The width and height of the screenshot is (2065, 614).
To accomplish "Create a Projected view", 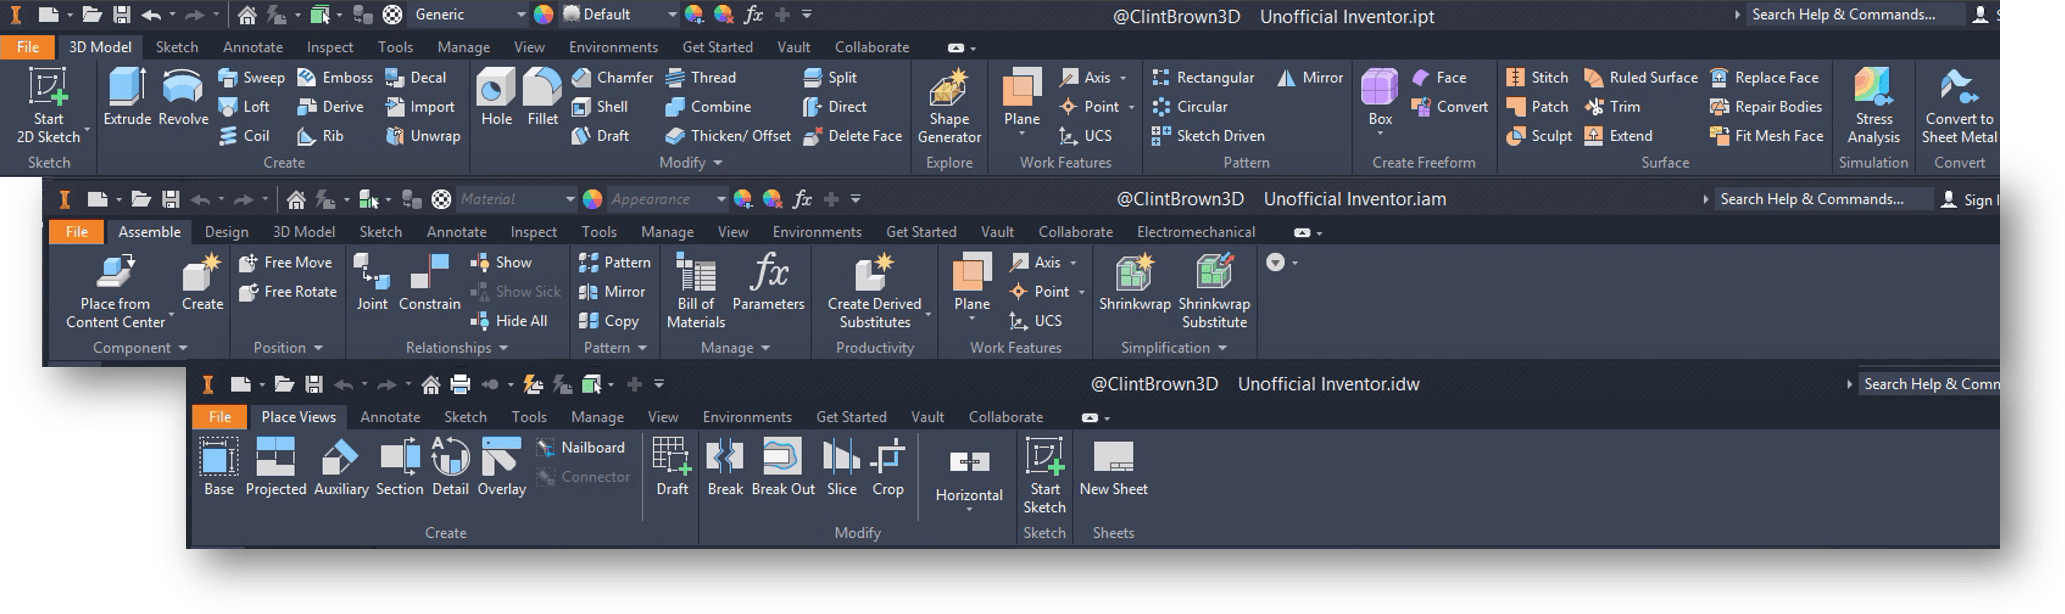I will tap(276, 468).
